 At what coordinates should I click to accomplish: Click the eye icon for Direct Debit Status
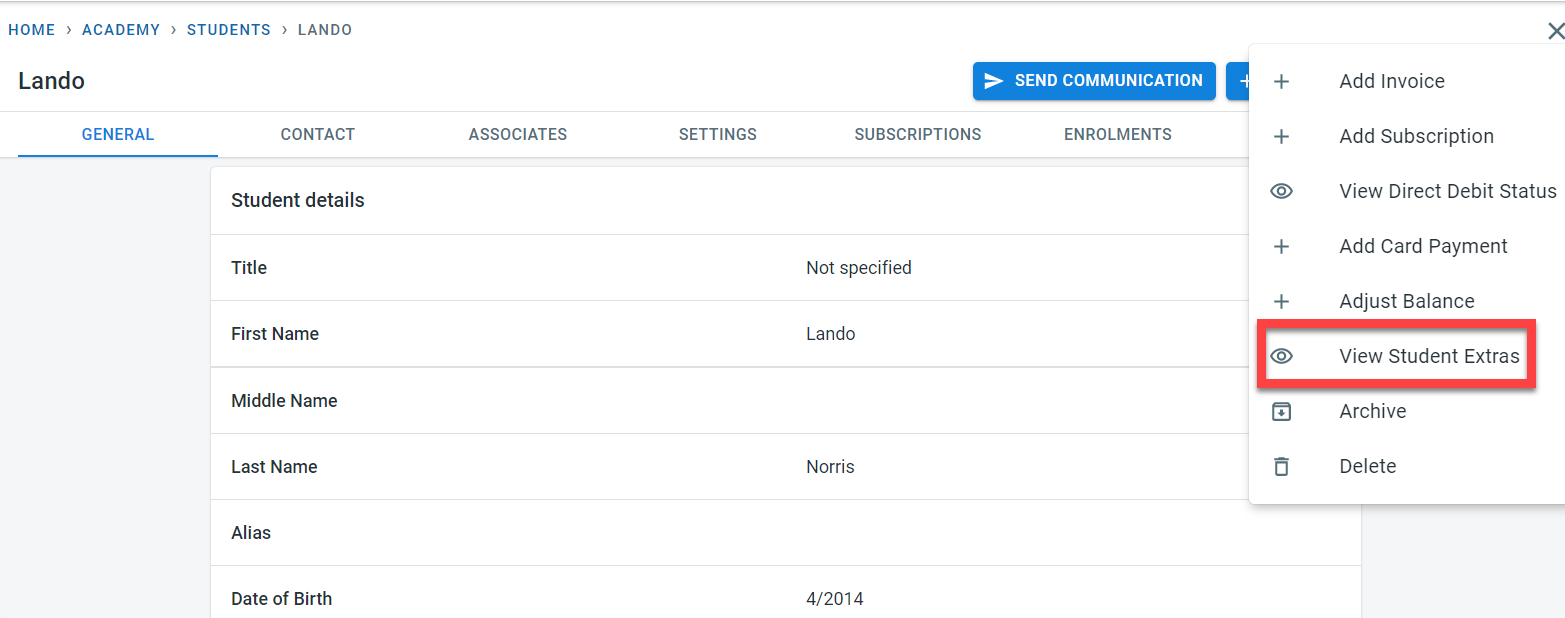point(1281,191)
